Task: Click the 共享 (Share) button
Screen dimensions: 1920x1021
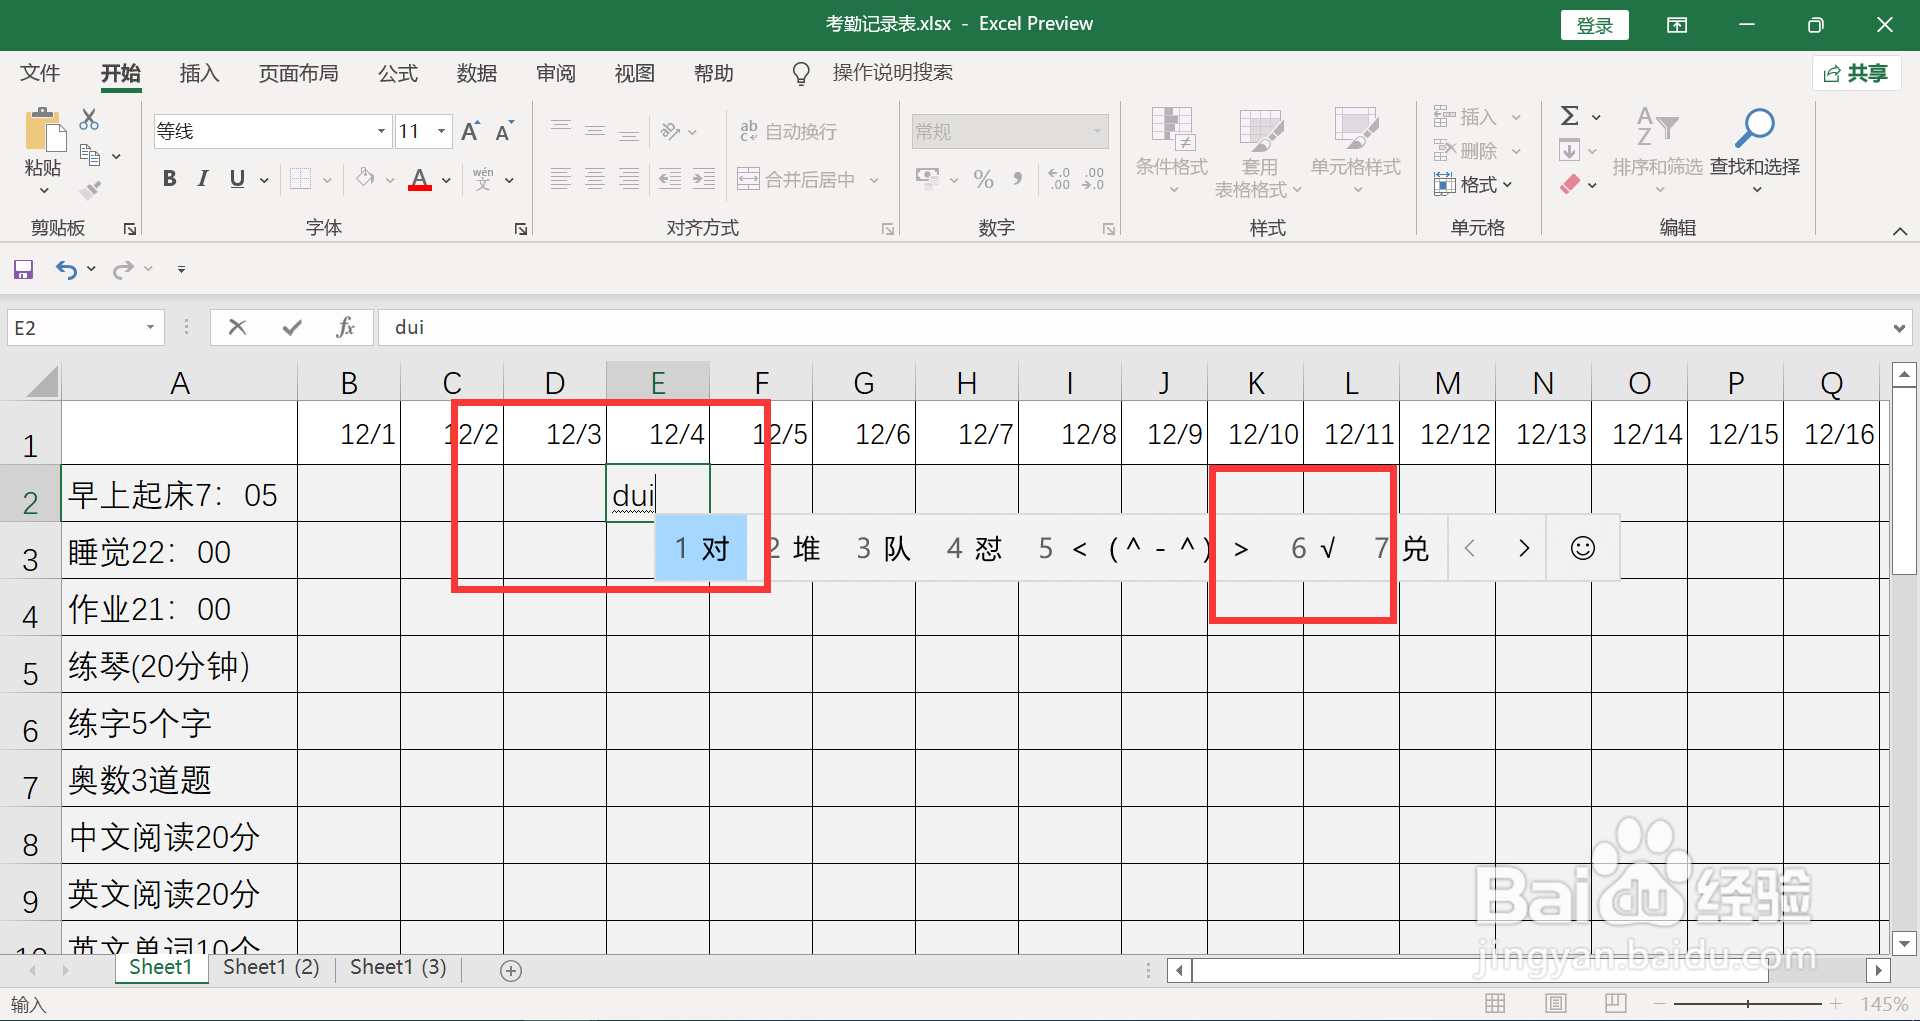Action: (1856, 73)
